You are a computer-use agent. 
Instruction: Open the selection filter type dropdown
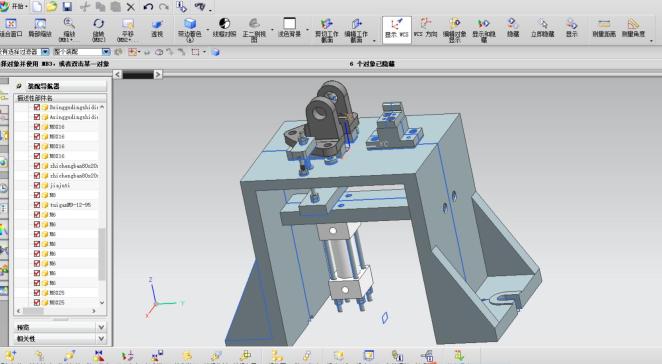(45, 52)
